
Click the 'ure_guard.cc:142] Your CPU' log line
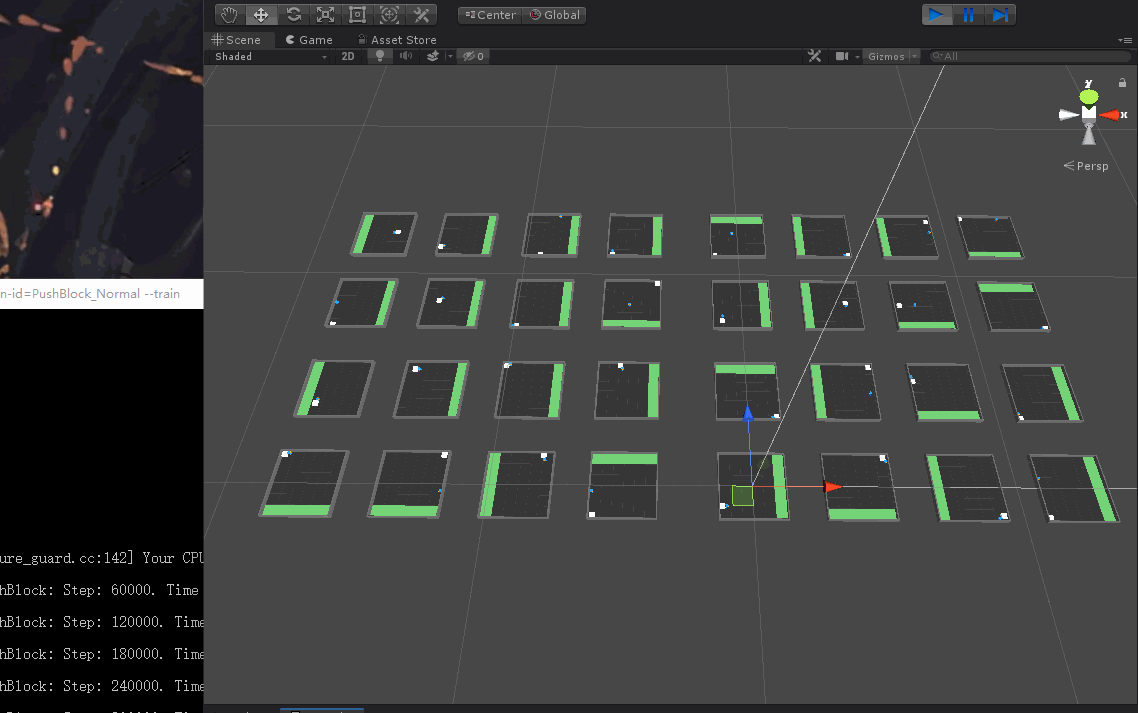pyautogui.click(x=102, y=558)
